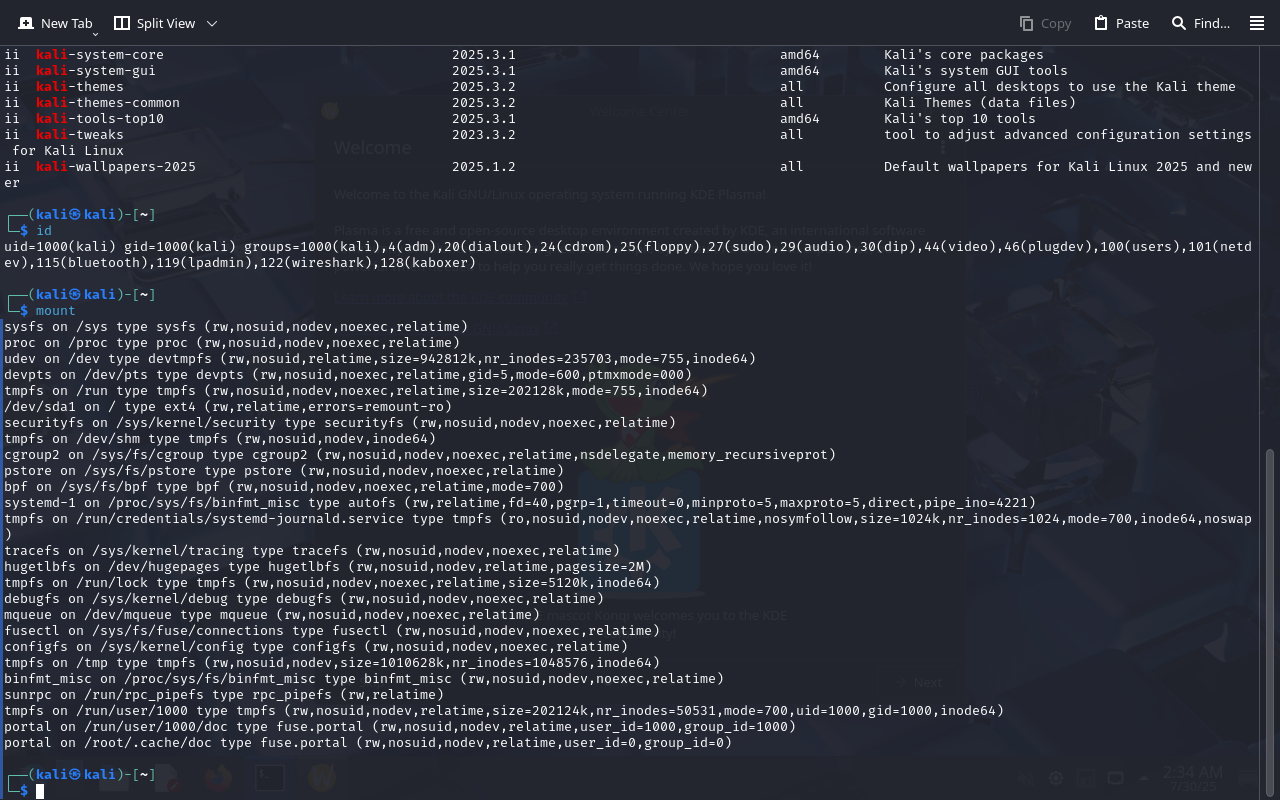
Task: Click the 'mount' command text
Action: [56, 311]
